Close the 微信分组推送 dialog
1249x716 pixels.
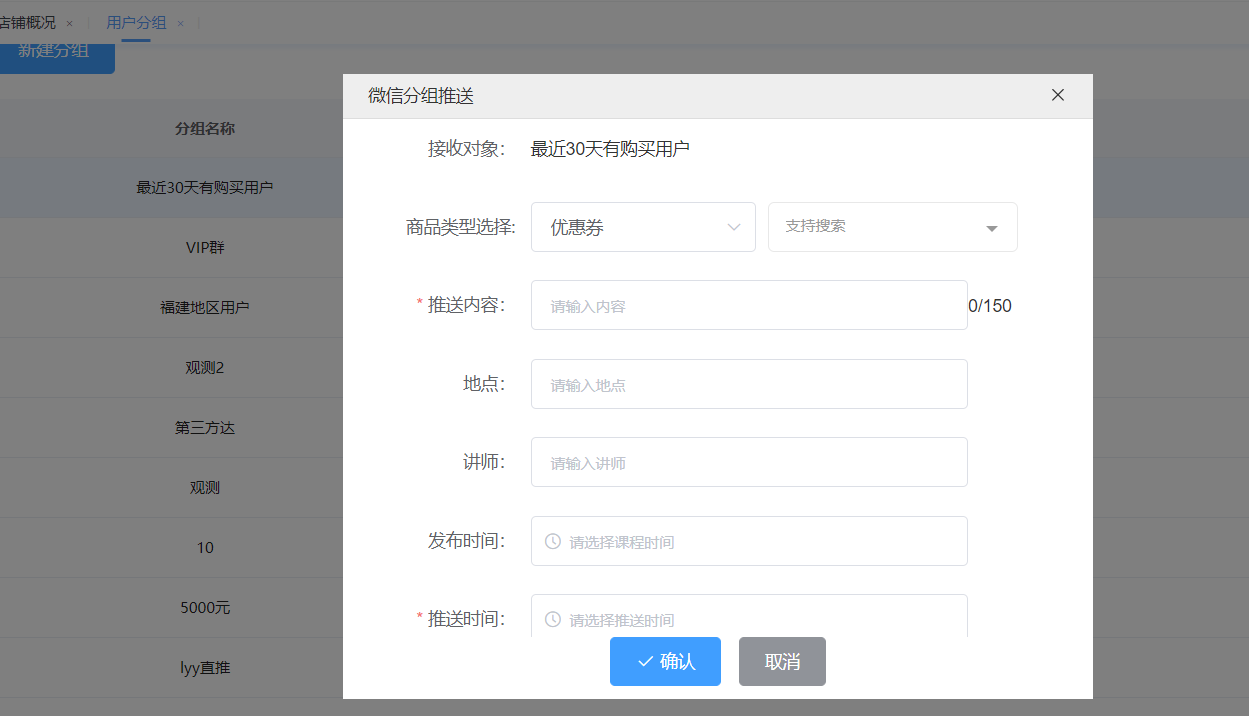pyautogui.click(x=1057, y=96)
